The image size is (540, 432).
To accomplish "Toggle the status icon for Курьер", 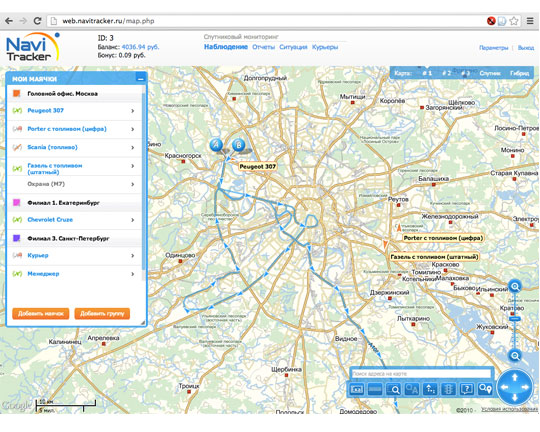I will (17, 255).
